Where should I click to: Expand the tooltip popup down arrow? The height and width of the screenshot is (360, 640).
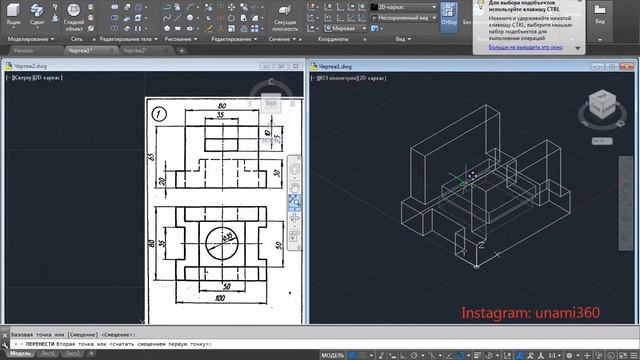(x=578, y=48)
